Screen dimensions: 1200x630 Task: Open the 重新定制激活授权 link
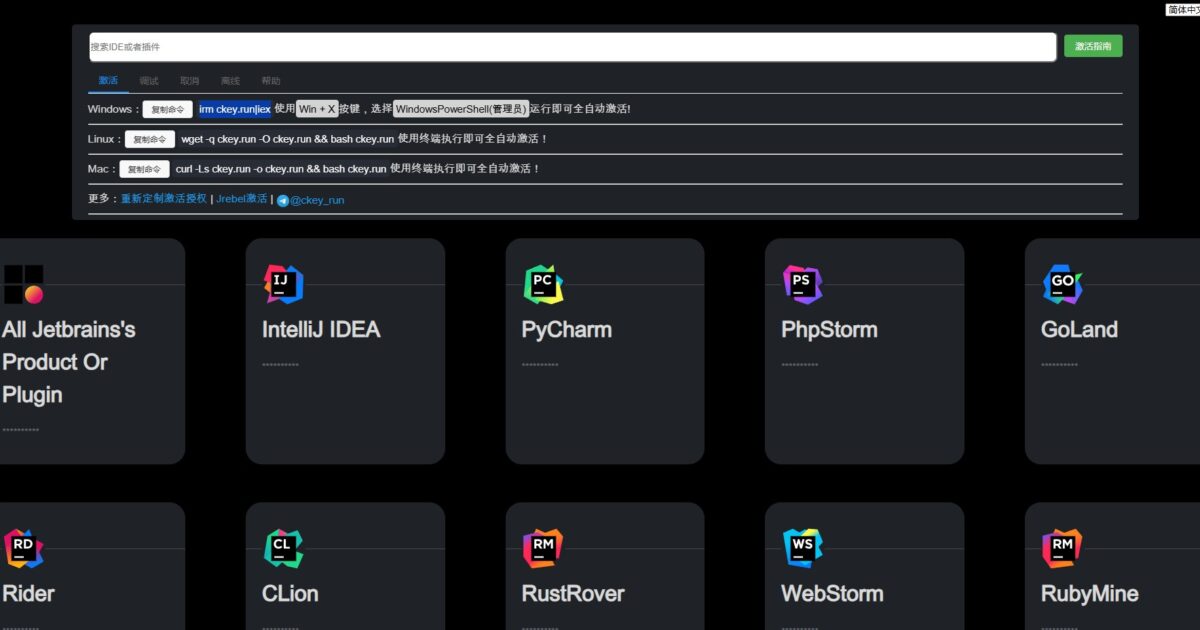point(164,199)
